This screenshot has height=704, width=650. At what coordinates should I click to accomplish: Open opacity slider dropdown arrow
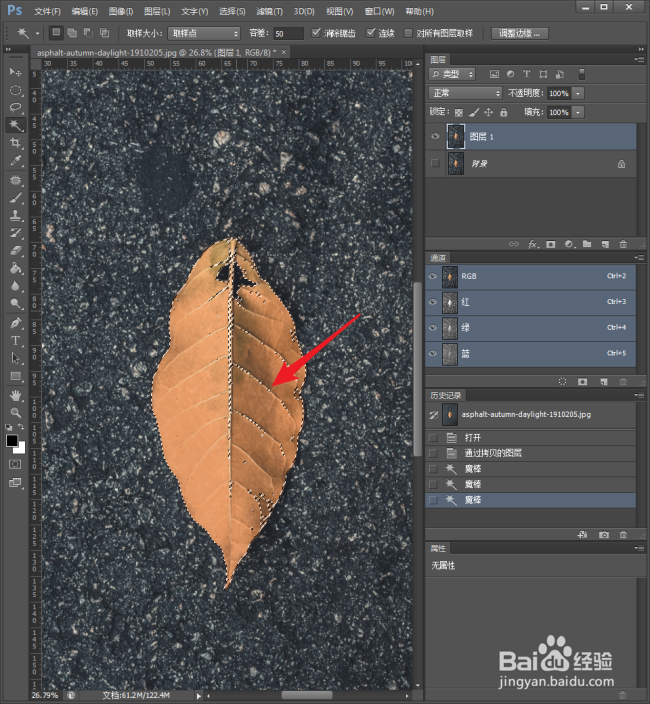578,93
